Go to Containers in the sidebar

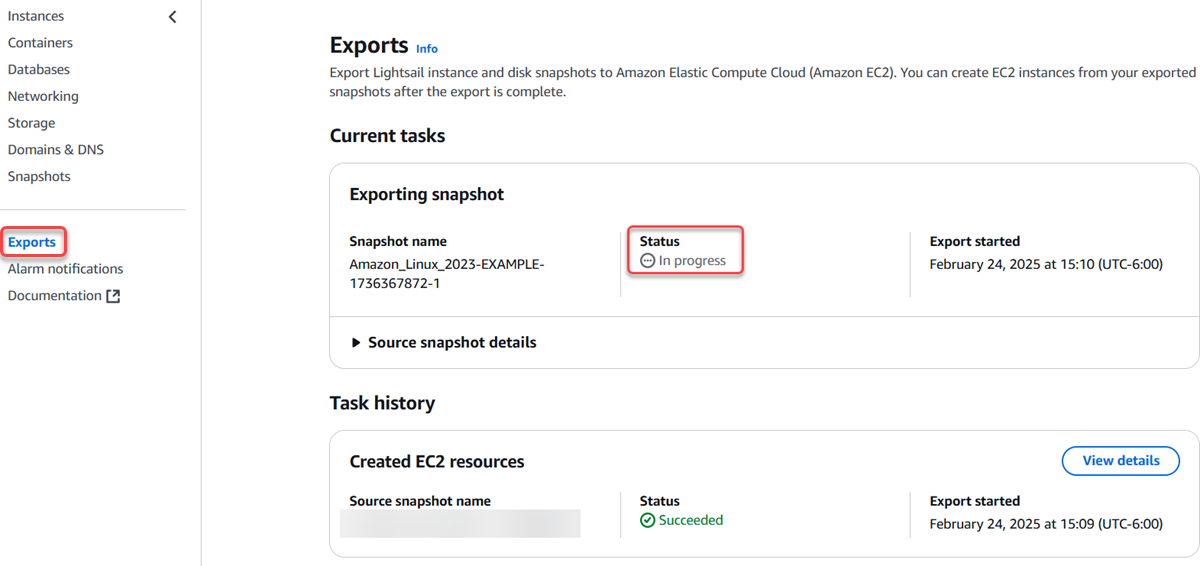40,43
